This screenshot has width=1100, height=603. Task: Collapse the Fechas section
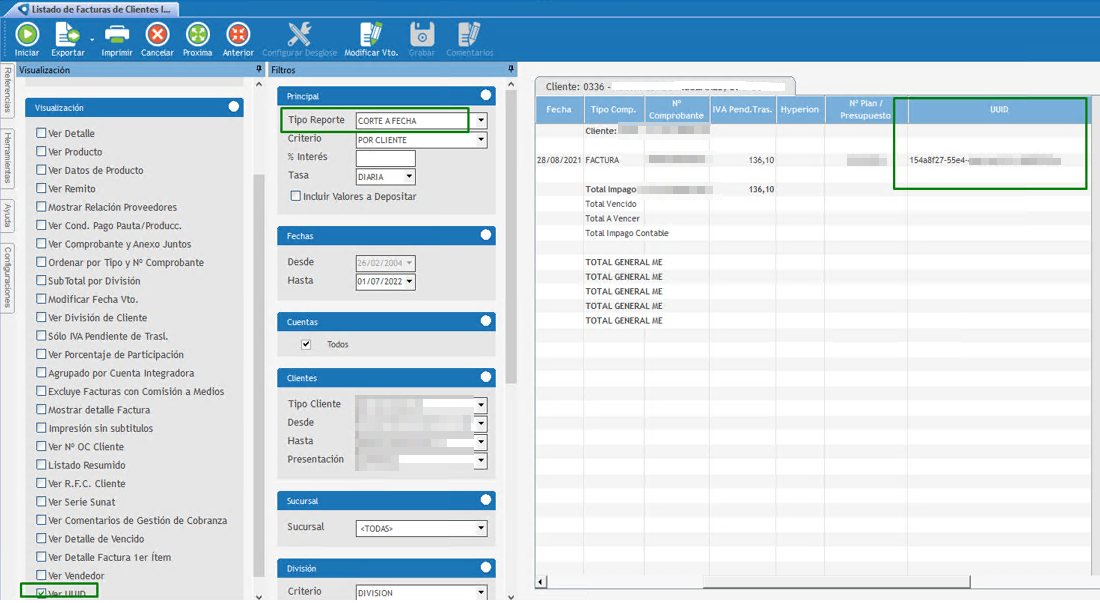click(x=485, y=236)
